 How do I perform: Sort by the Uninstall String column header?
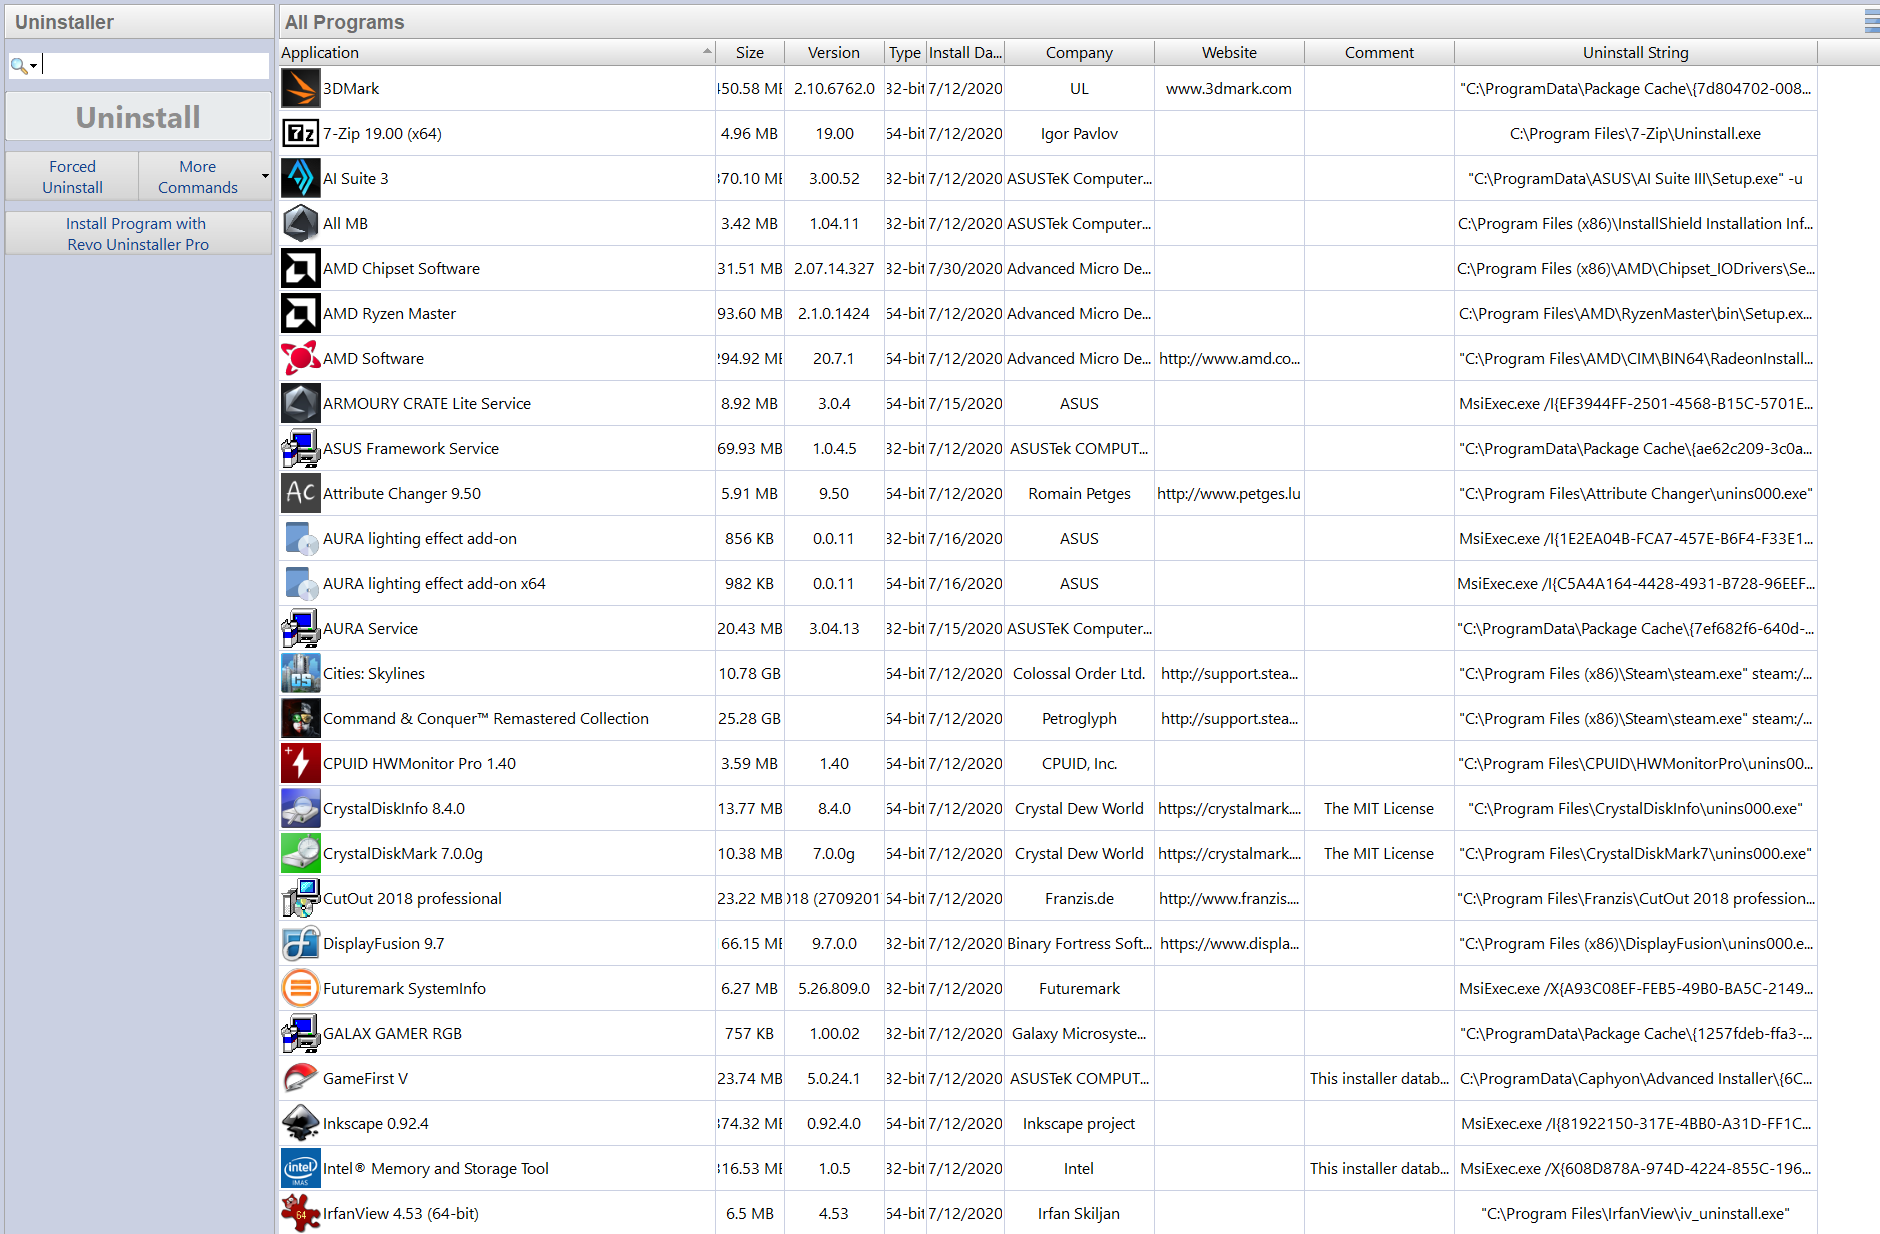pos(1636,52)
